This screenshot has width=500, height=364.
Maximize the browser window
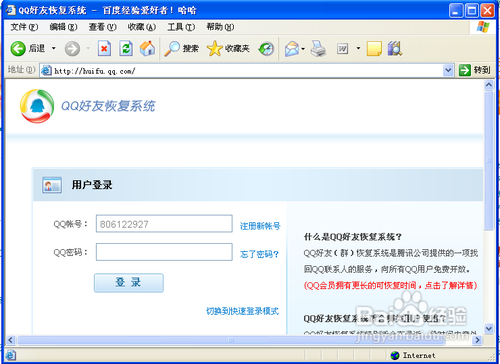click(x=472, y=11)
